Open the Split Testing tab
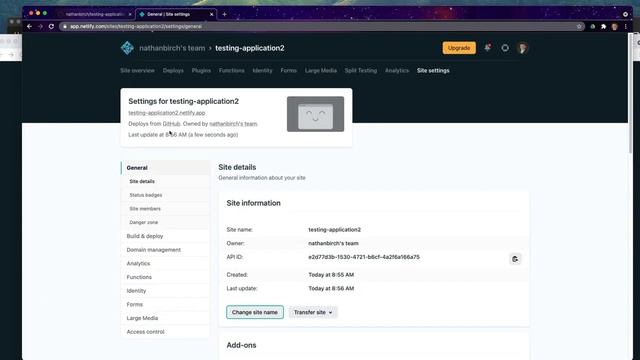640x360 pixels. (x=361, y=70)
